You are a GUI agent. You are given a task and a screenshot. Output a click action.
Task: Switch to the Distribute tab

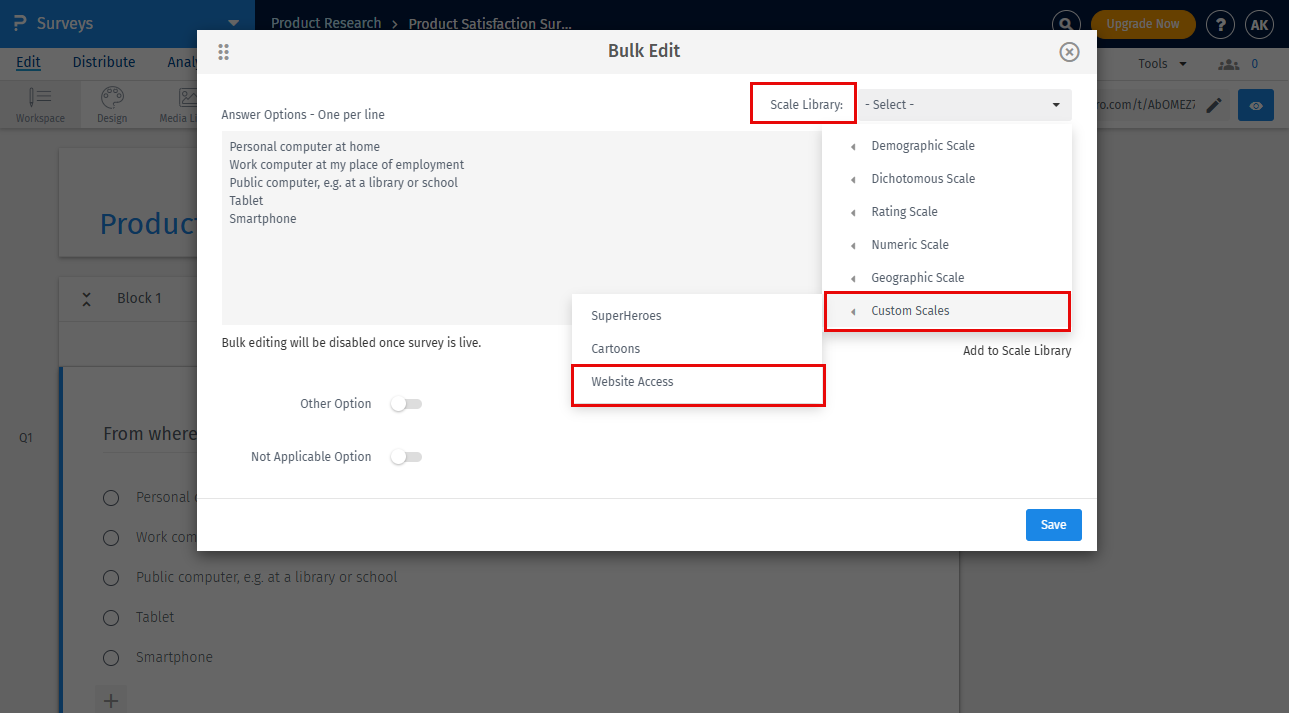(104, 61)
